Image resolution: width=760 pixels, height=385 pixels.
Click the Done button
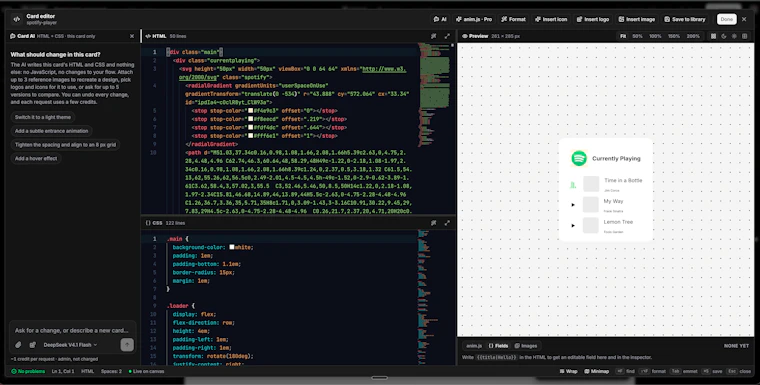pyautogui.click(x=727, y=19)
